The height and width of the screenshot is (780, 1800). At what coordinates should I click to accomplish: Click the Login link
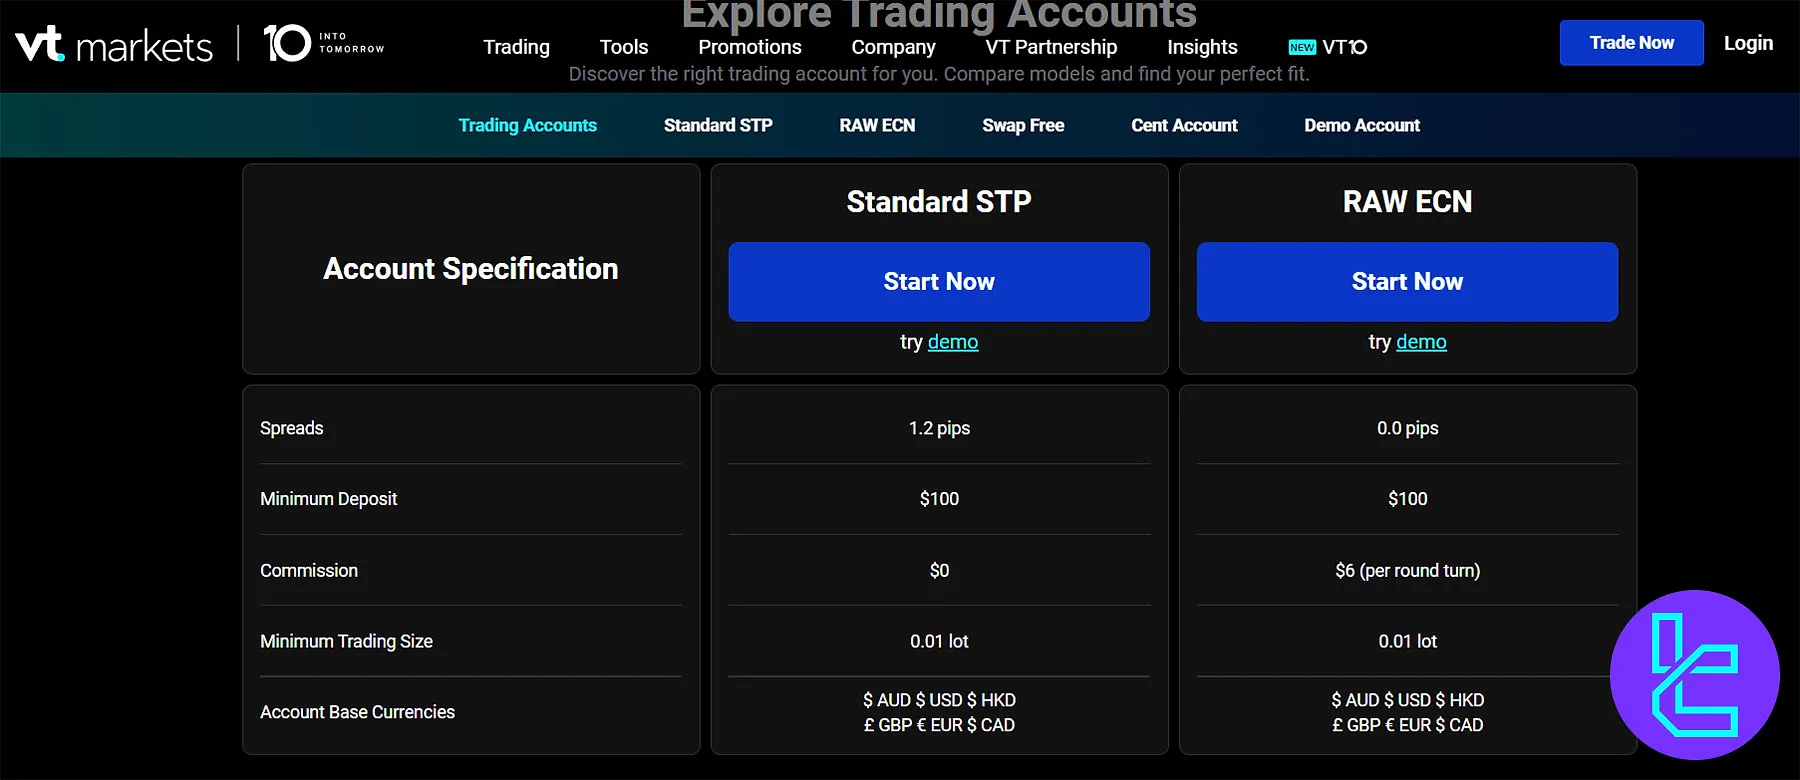pos(1748,43)
